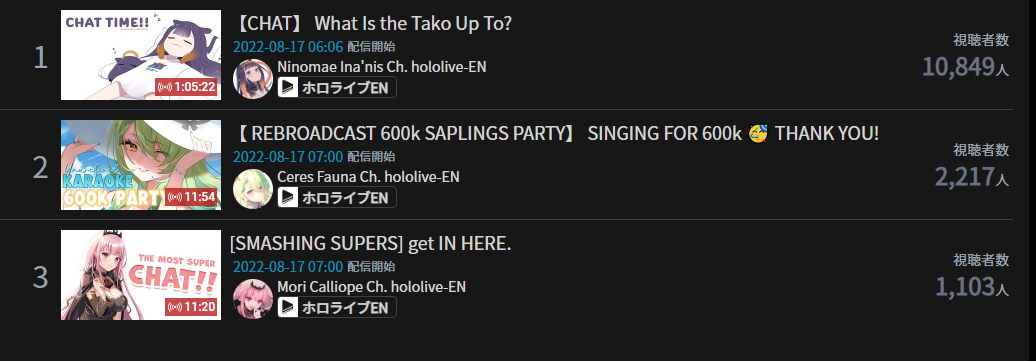The width and height of the screenshot is (1036, 361).
Task: Click Mori Calliope Ch. hololive-EN channel name
Action: point(372,287)
